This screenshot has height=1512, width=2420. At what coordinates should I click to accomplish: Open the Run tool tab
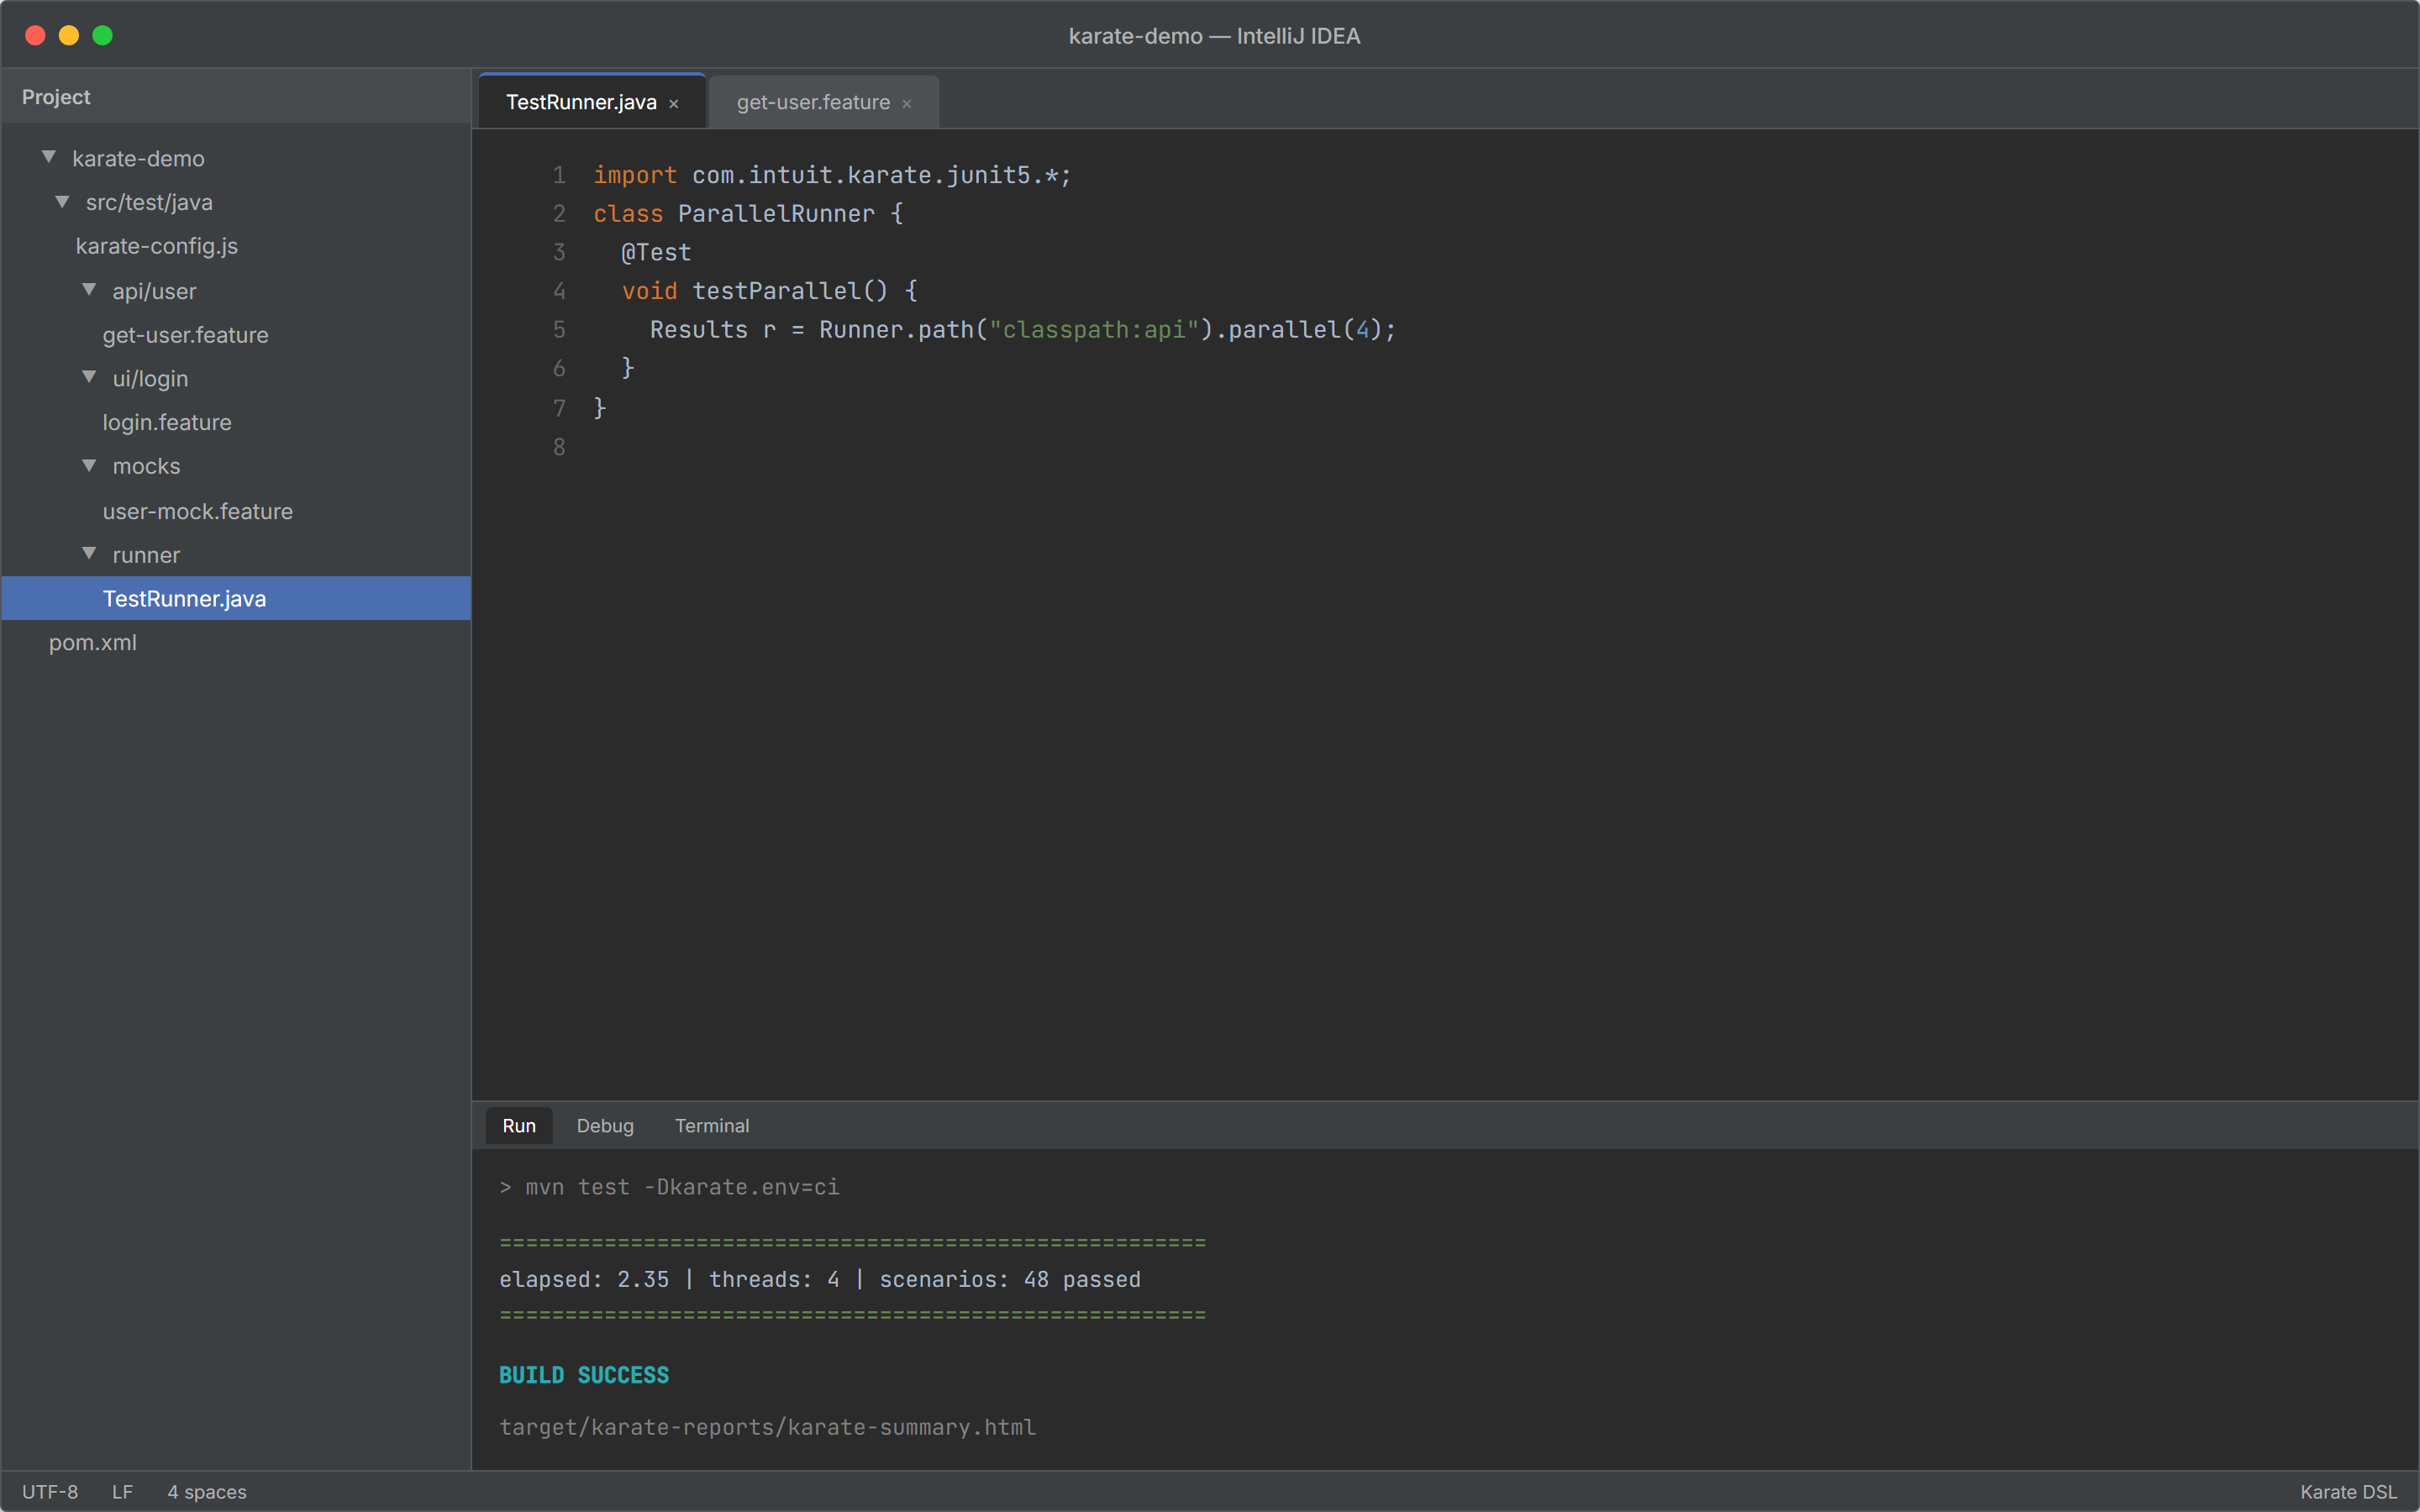(x=519, y=1125)
